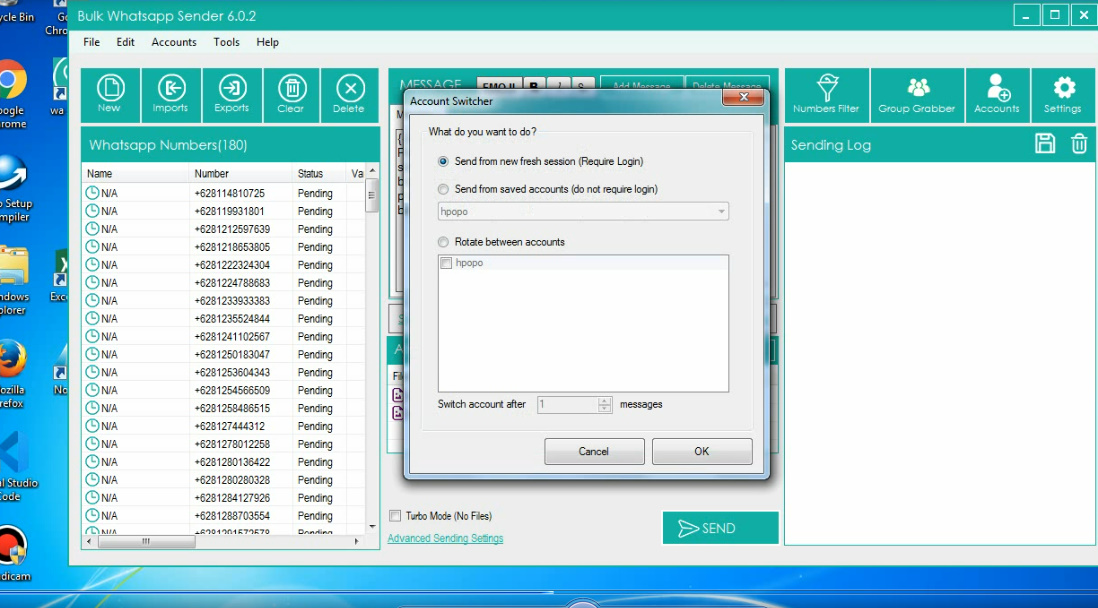Image resolution: width=1098 pixels, height=608 pixels.
Task: Open the Tools menu
Action: coord(226,42)
